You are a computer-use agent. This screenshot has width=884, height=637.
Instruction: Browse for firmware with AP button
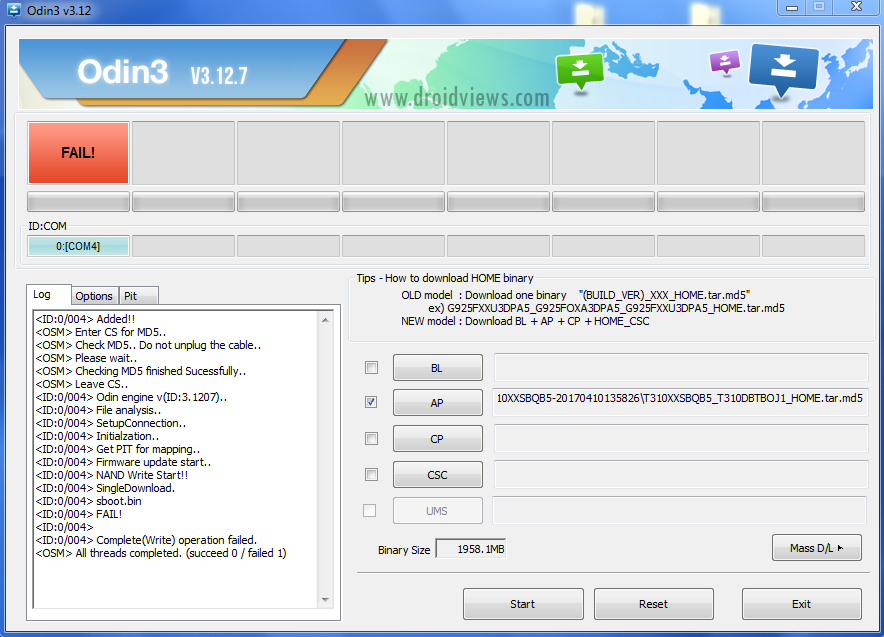coord(437,403)
